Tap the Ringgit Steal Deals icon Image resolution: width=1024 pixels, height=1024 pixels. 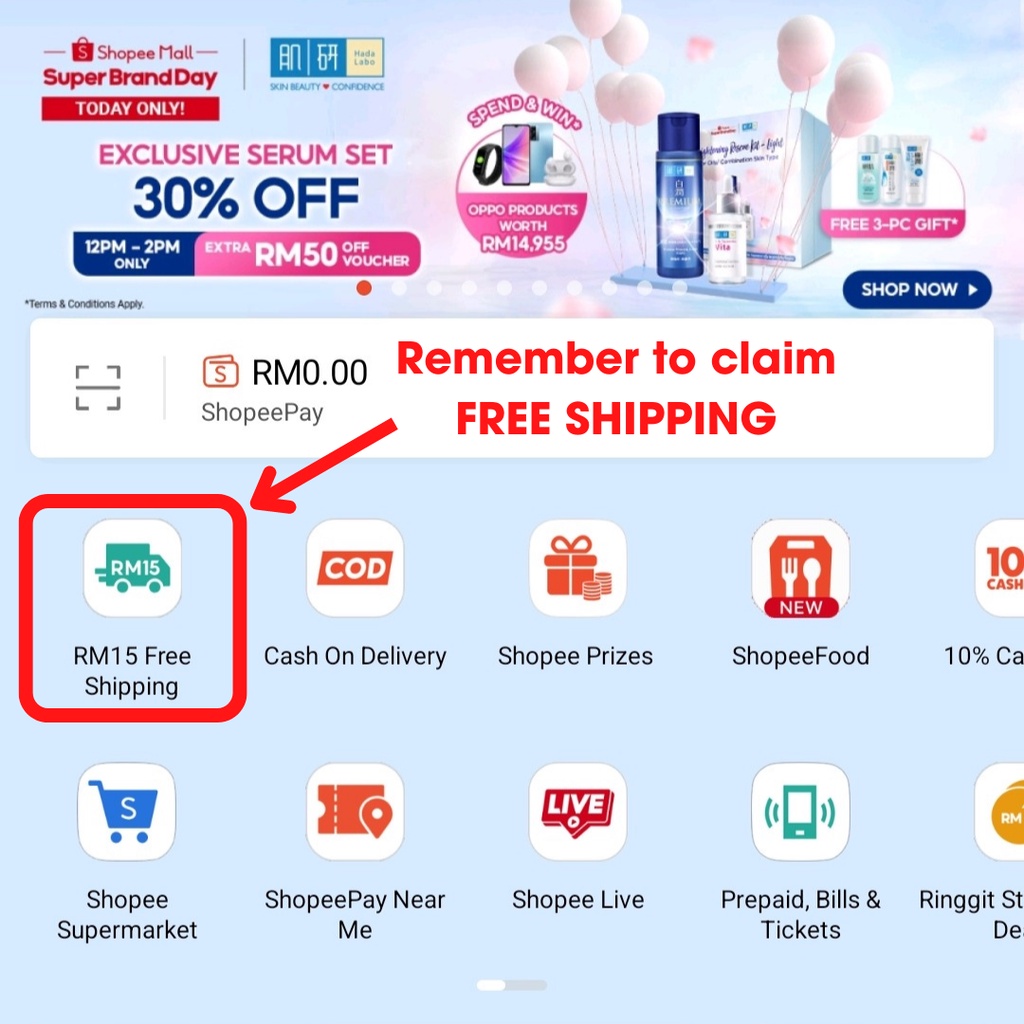tap(1000, 812)
